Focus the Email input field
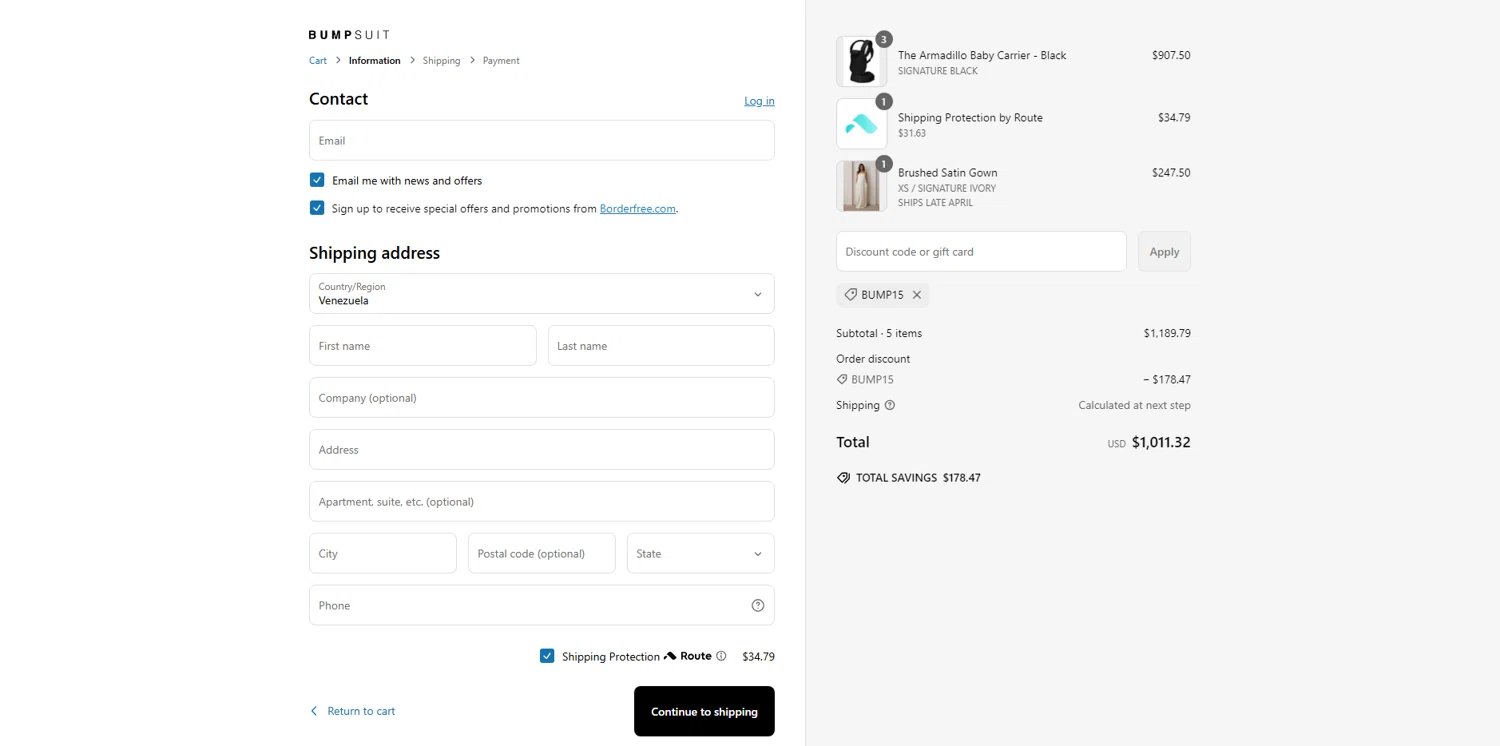 (542, 141)
